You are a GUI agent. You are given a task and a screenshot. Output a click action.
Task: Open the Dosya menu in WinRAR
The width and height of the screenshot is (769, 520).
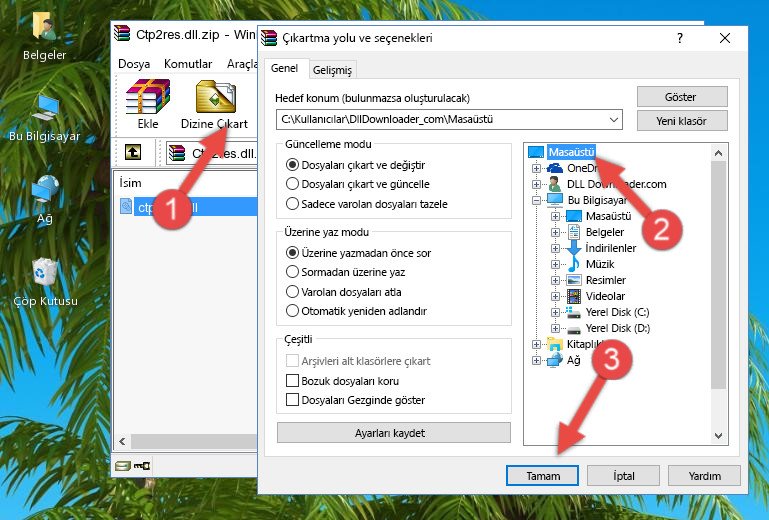[134, 64]
